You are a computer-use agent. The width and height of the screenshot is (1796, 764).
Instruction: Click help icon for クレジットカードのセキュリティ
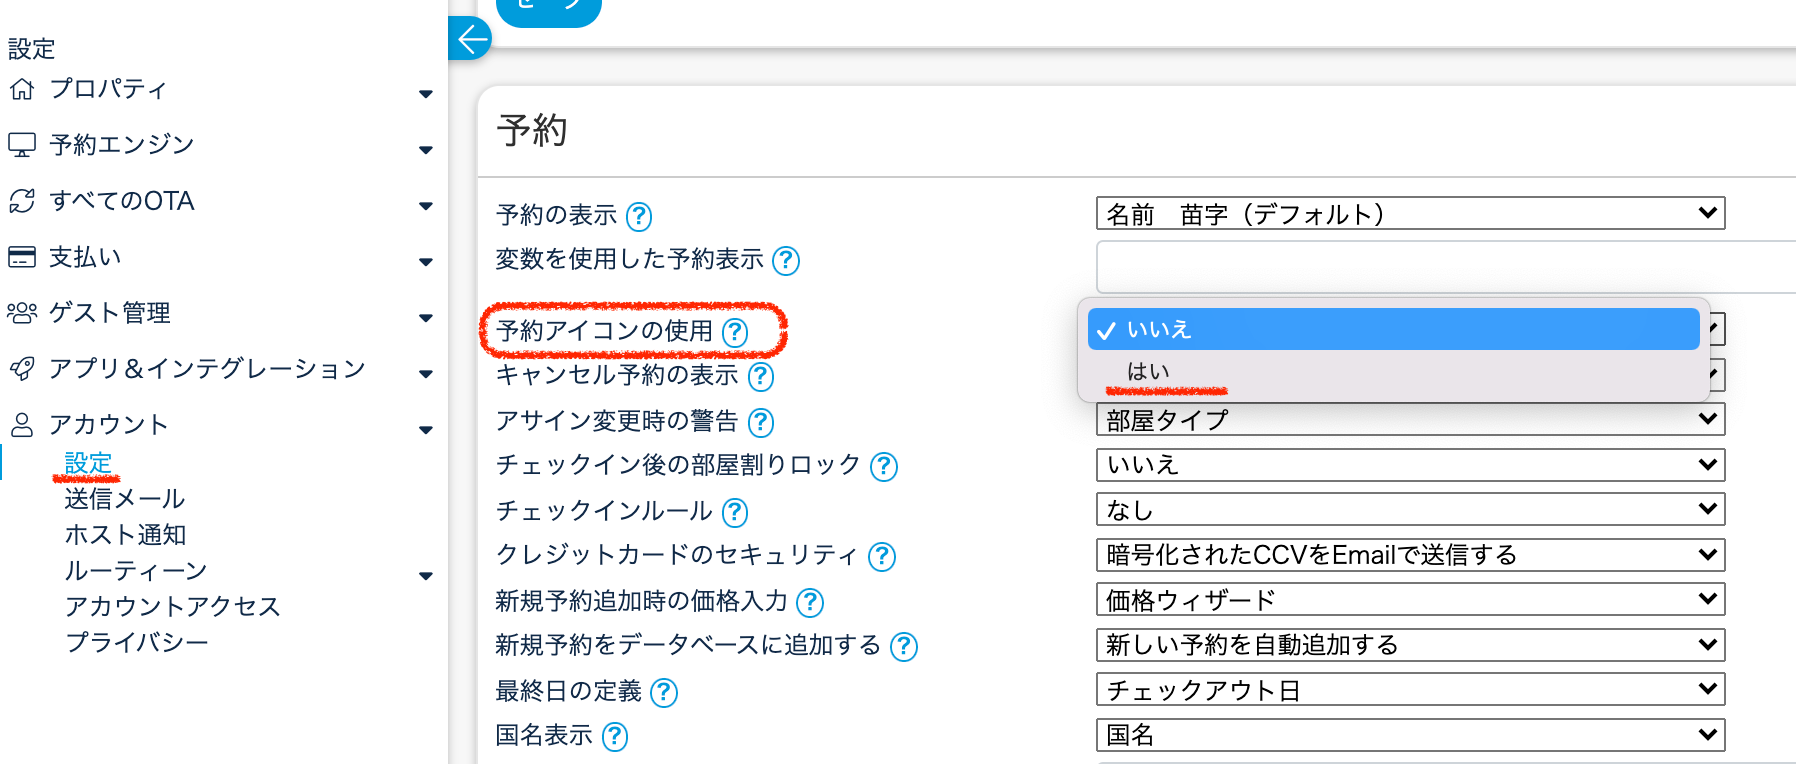pyautogui.click(x=881, y=557)
